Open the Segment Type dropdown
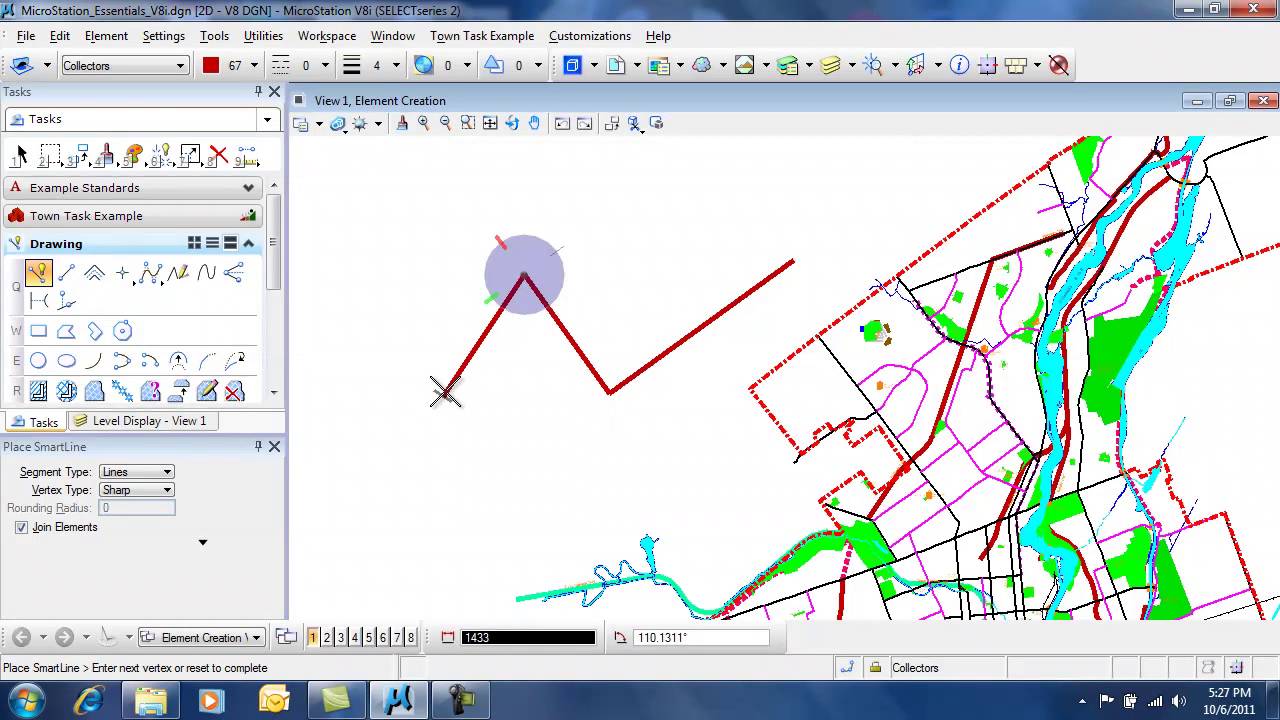1280x720 pixels. click(137, 472)
